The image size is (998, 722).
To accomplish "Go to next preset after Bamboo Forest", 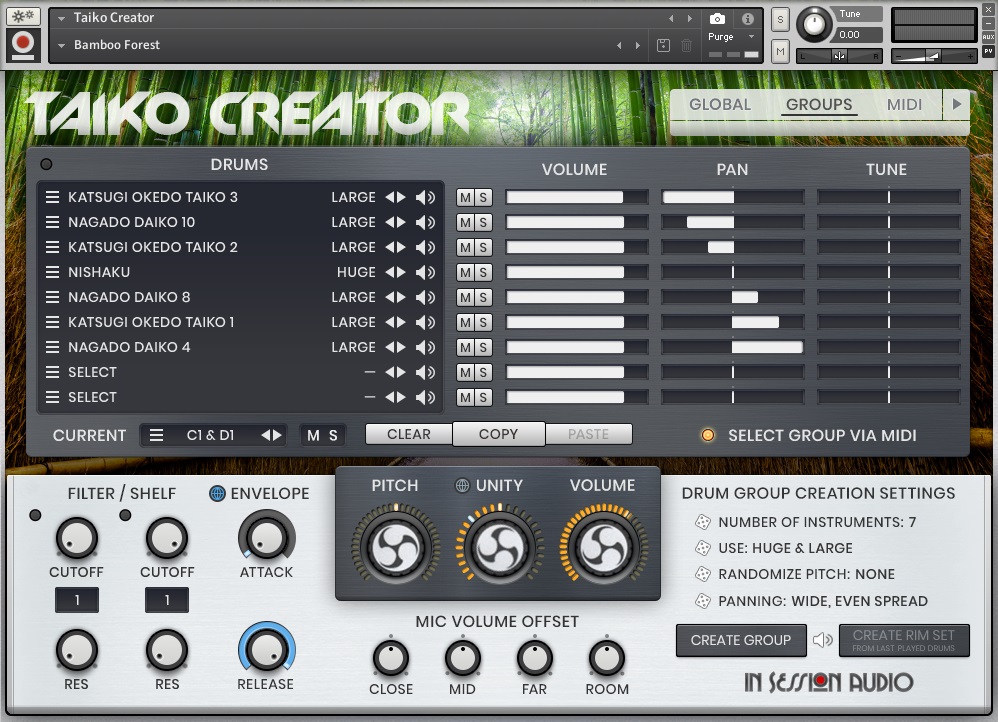I will pyautogui.click(x=638, y=45).
